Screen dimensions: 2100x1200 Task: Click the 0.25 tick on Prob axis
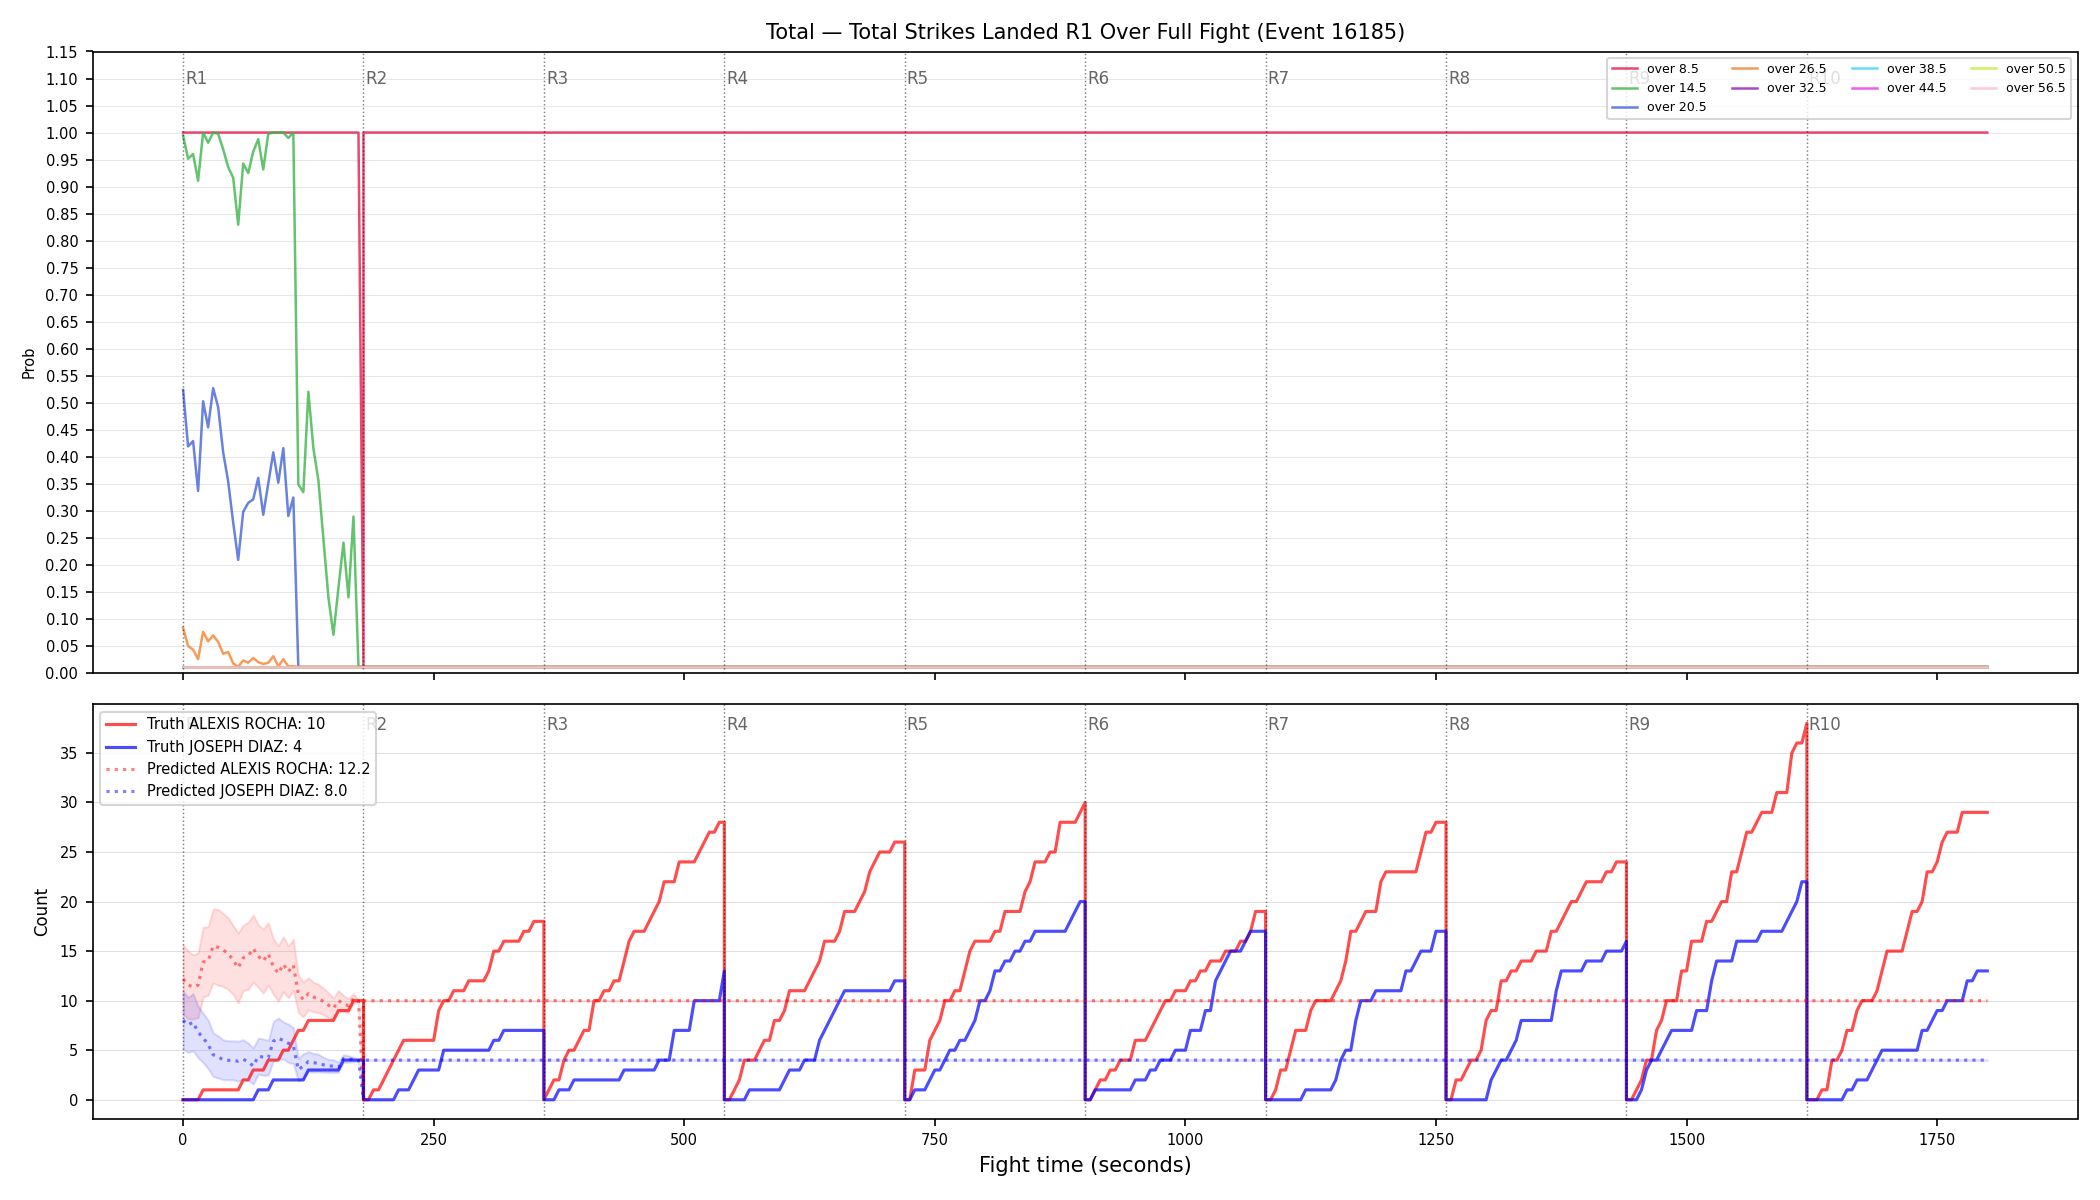(x=62, y=538)
